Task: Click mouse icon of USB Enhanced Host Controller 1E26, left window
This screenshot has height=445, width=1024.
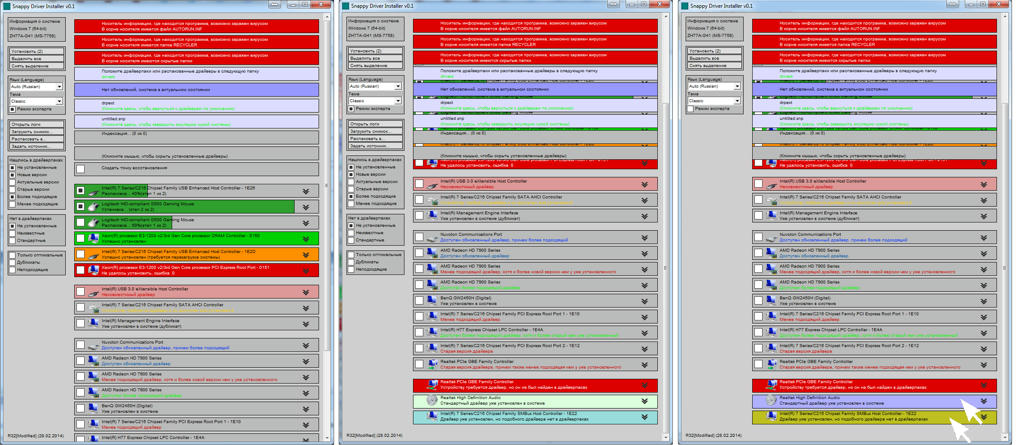Action: 94,191
